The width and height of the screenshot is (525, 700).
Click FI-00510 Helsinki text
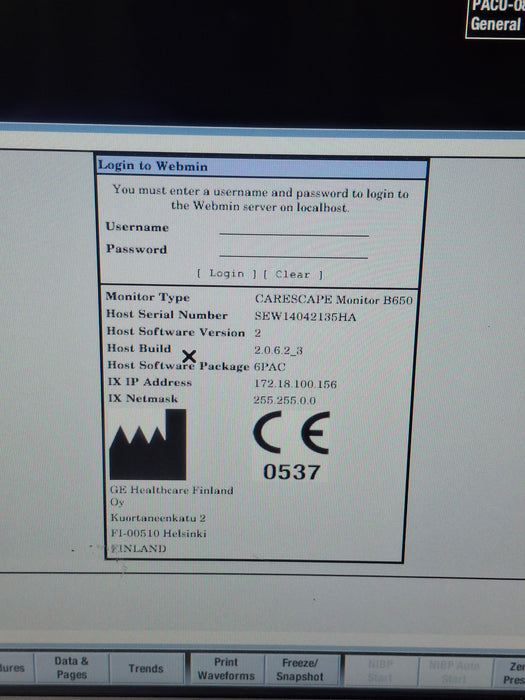pos(158,533)
